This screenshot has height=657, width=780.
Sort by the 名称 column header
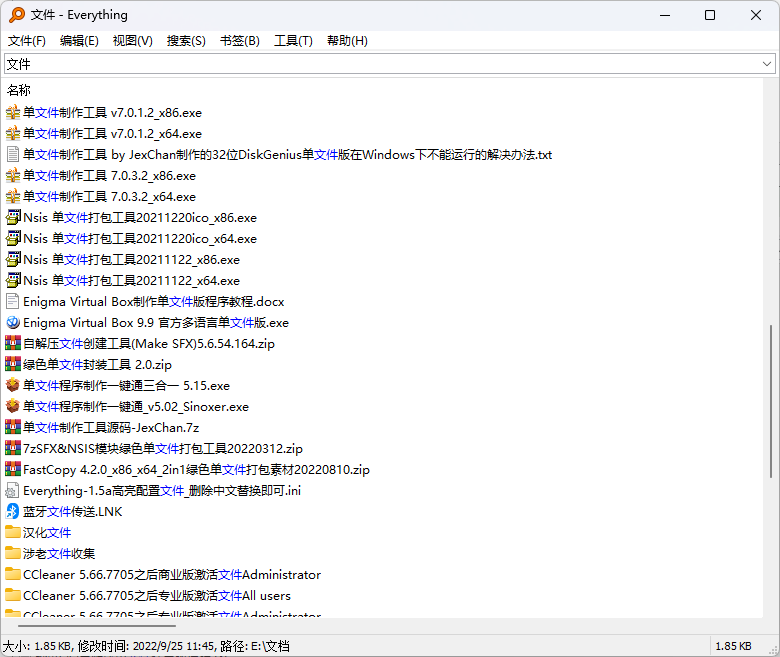(x=19, y=90)
